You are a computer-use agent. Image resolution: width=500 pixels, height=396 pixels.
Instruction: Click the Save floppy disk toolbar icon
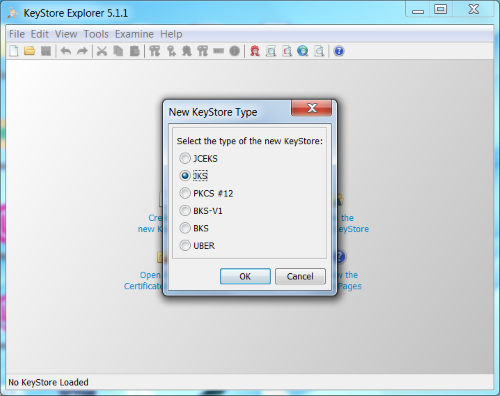coord(46,51)
